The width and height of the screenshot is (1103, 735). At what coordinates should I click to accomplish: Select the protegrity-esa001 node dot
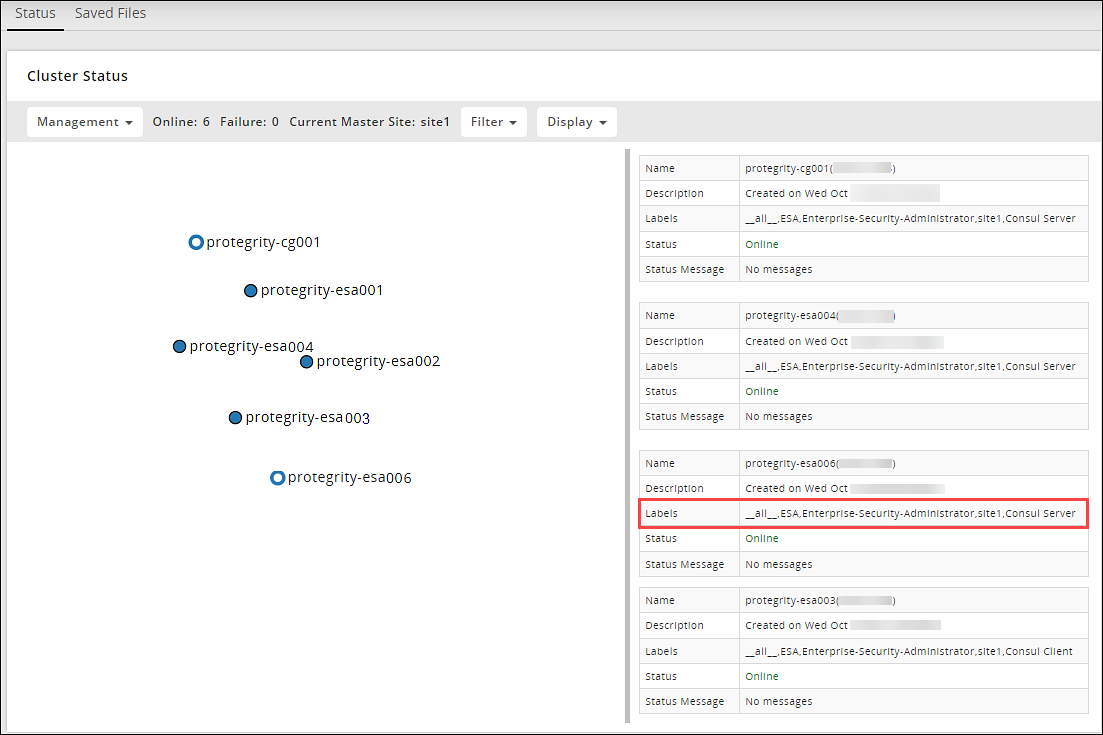coord(251,291)
